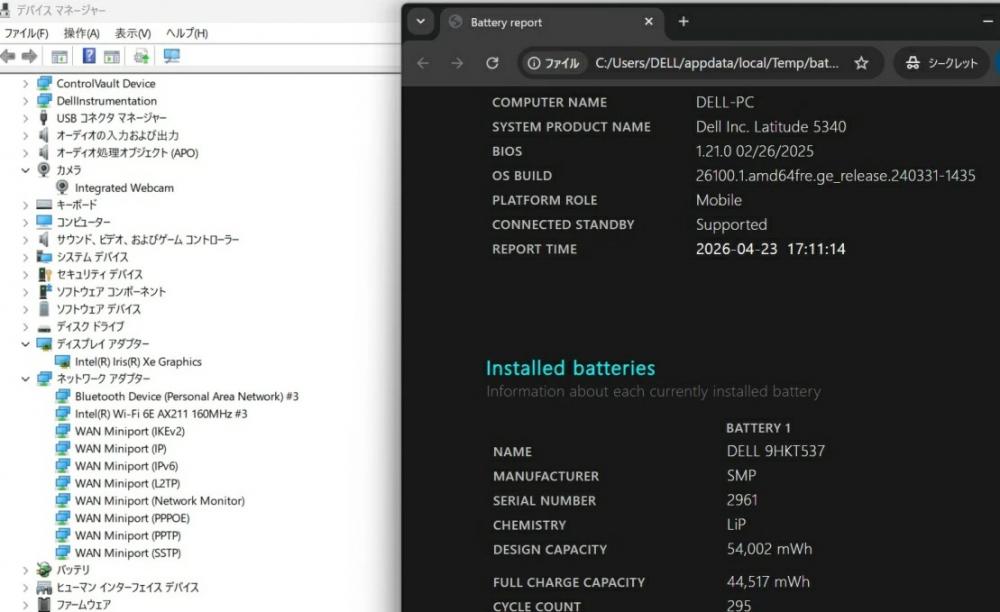Image resolution: width=1000 pixels, height=612 pixels.
Task: Collapse the カメラ category
Action: coord(26,170)
